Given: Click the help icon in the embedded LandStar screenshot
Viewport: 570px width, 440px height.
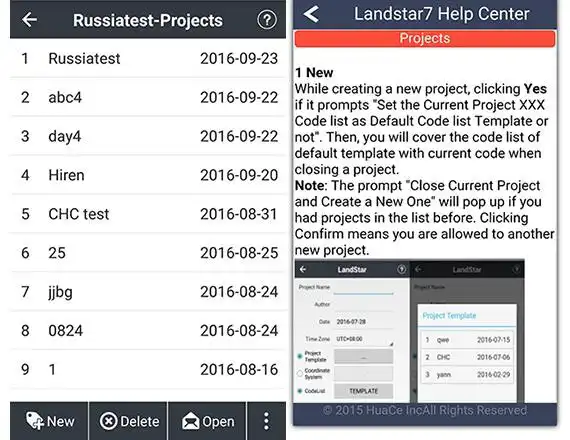Looking at the screenshot, I should tap(401, 269).
